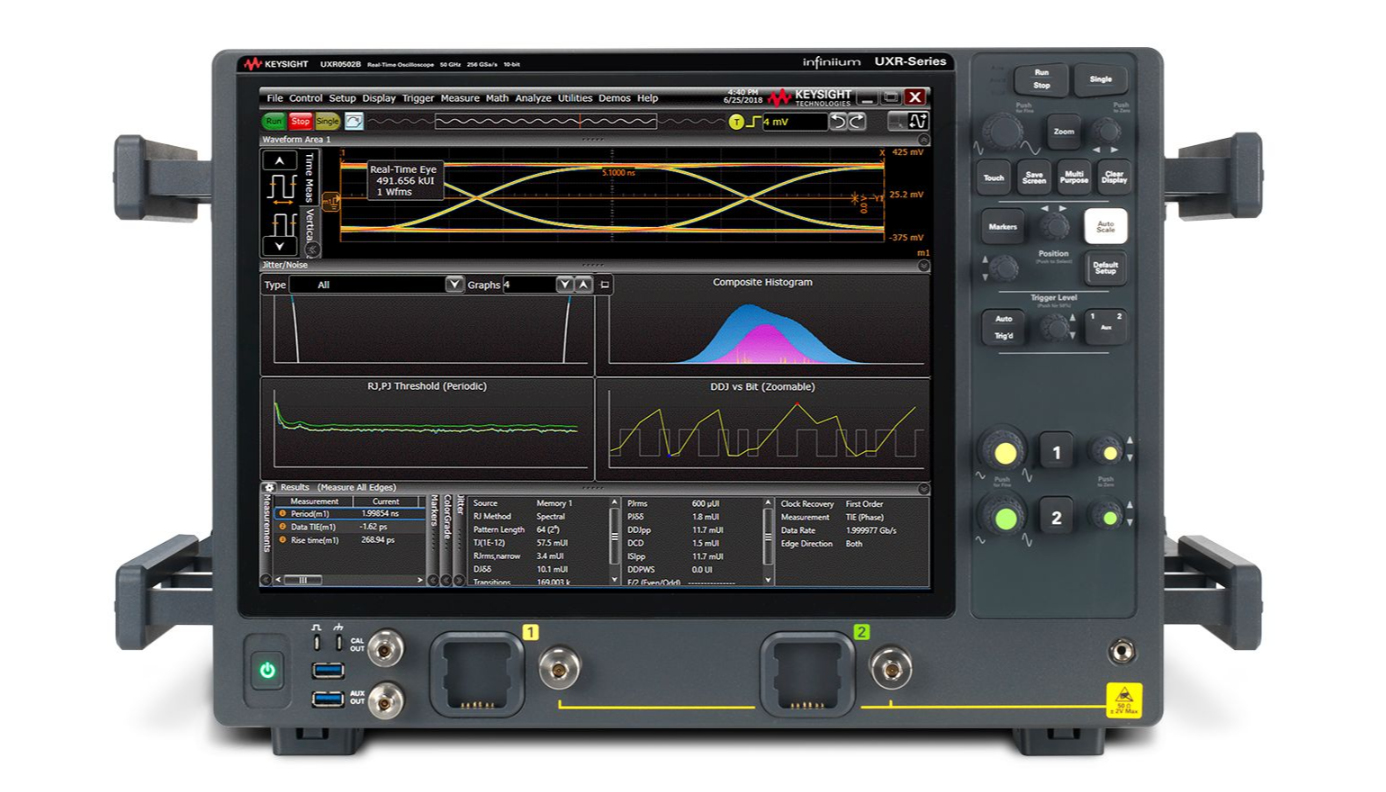
Task: Open the Graphs count dropdown
Action: (x=564, y=284)
